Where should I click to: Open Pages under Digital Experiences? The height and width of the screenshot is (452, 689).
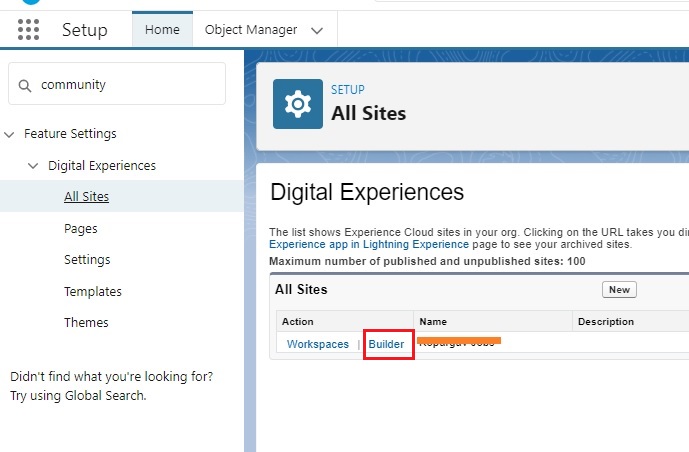coord(81,228)
